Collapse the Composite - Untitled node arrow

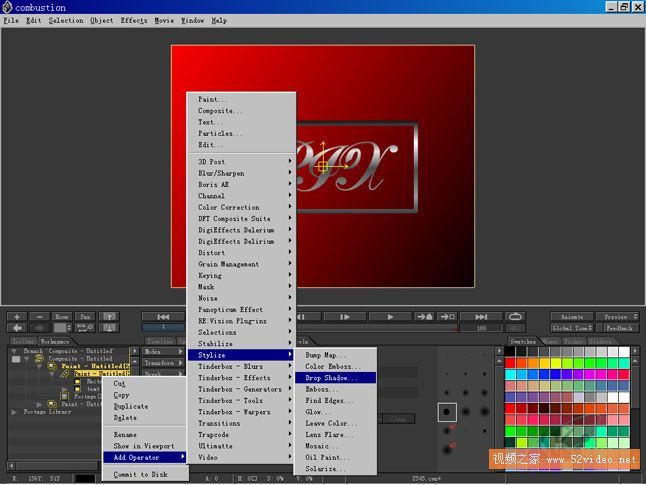point(27,359)
